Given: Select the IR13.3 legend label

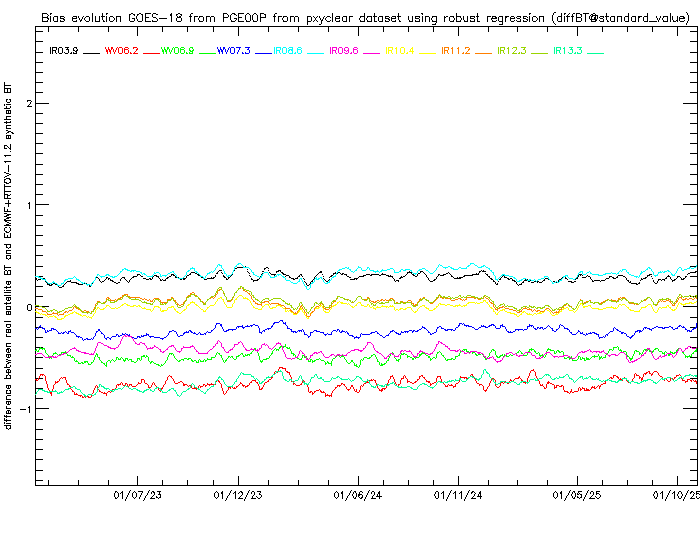Looking at the screenshot, I should click(568, 50).
